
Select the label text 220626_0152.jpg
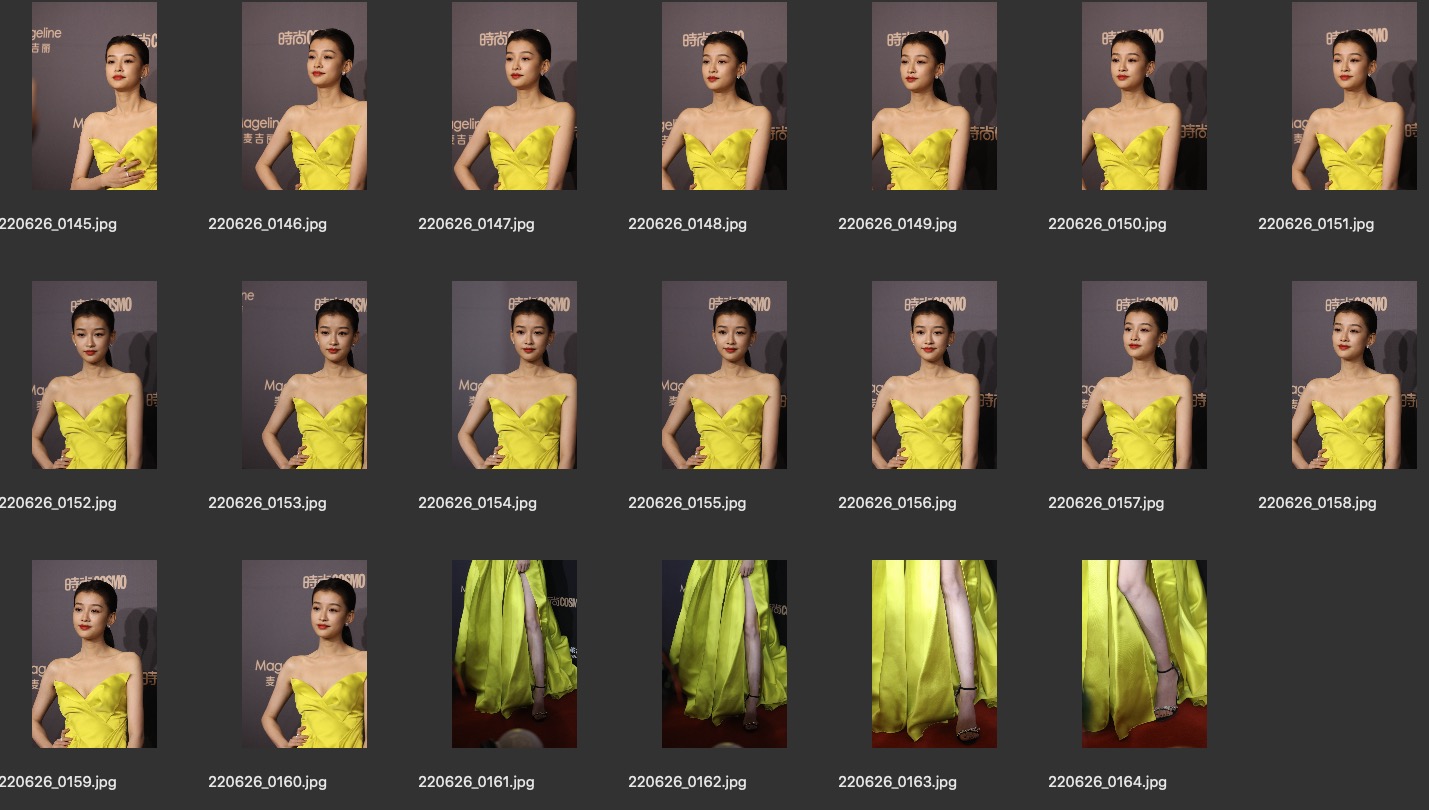click(58, 503)
